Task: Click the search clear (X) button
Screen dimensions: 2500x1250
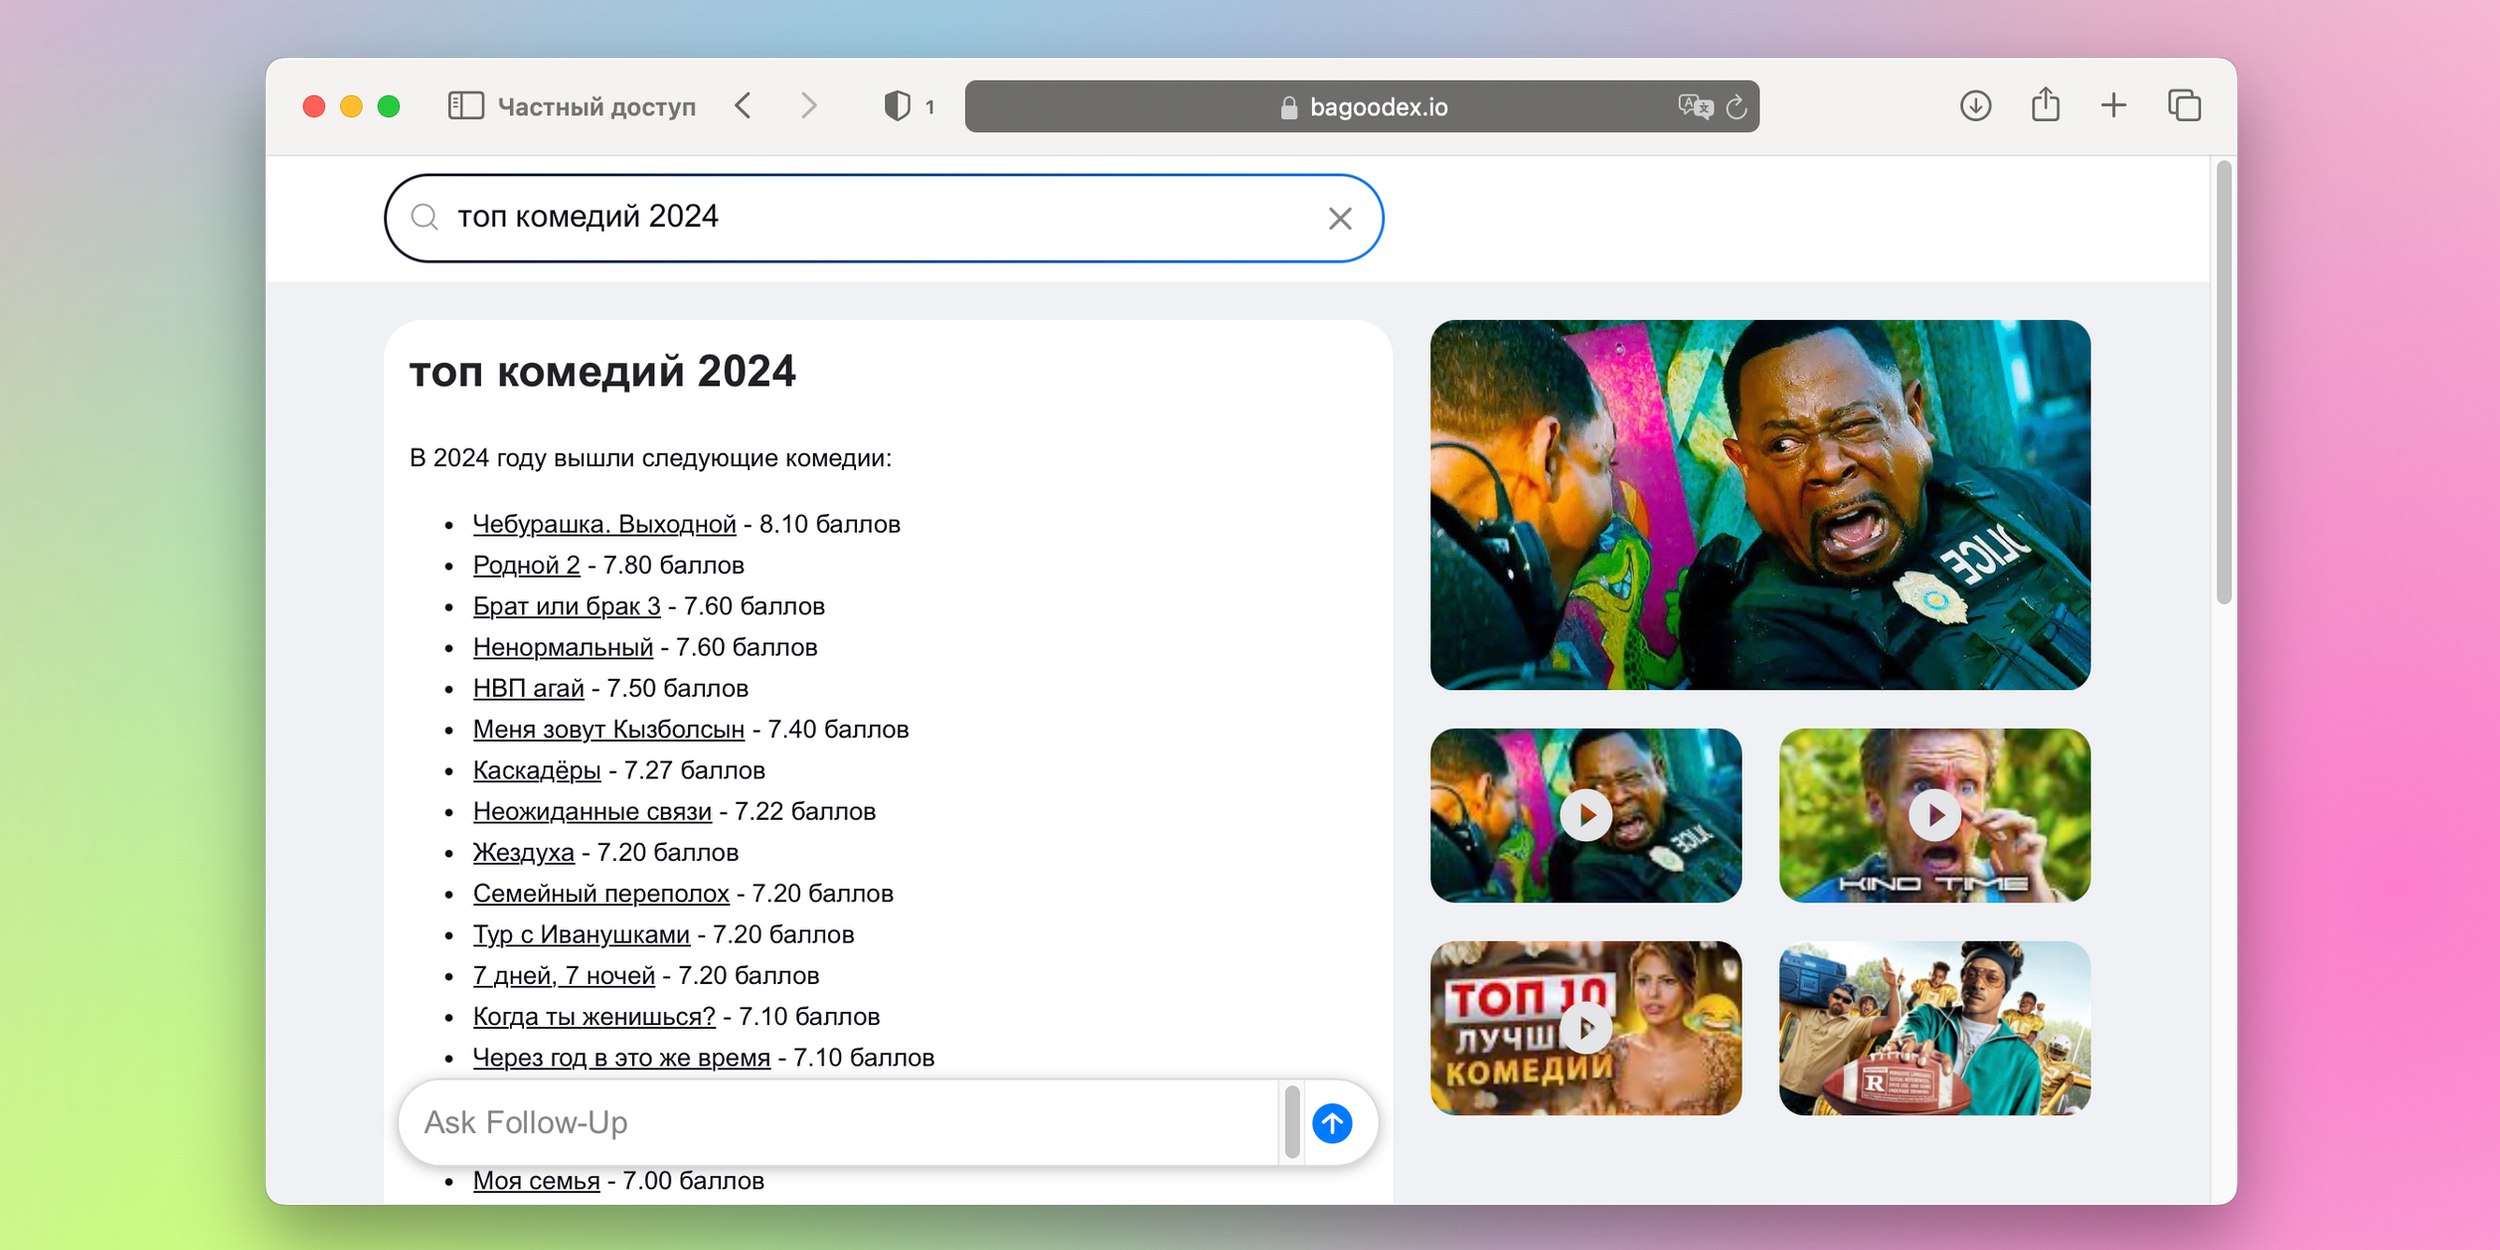Action: pos(1341,218)
